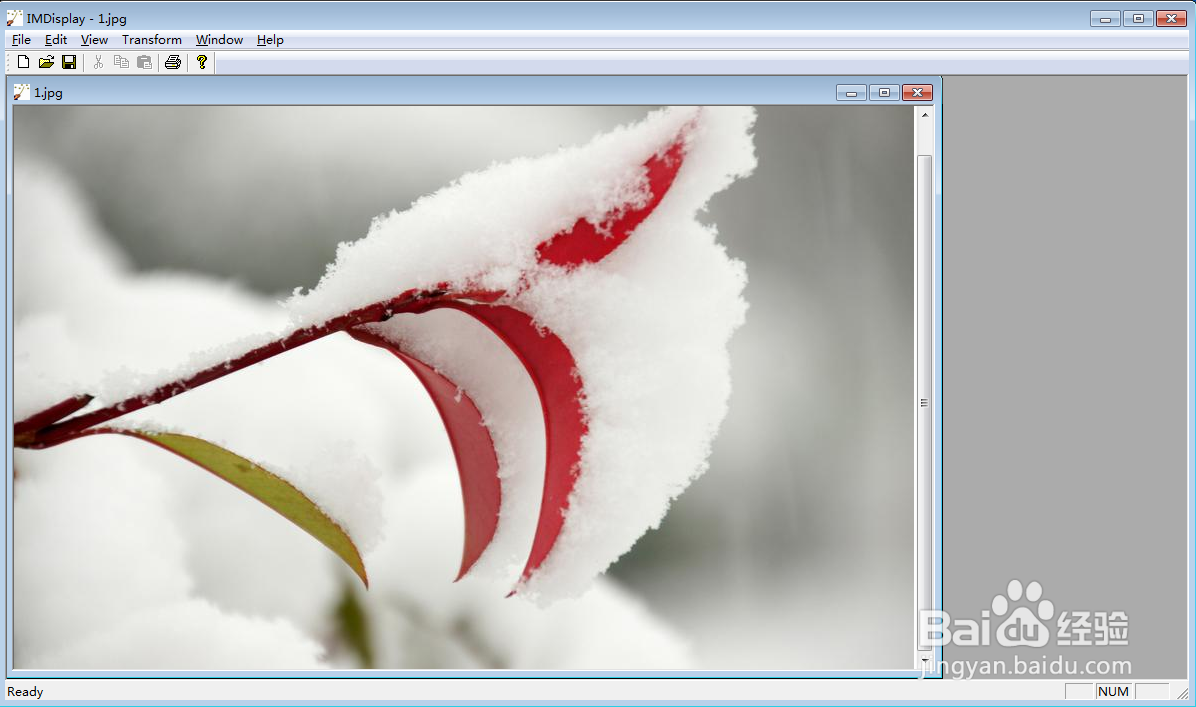This screenshot has height=707, width=1196.
Task: Click the 1.jpg child window title text
Action: click(x=48, y=93)
